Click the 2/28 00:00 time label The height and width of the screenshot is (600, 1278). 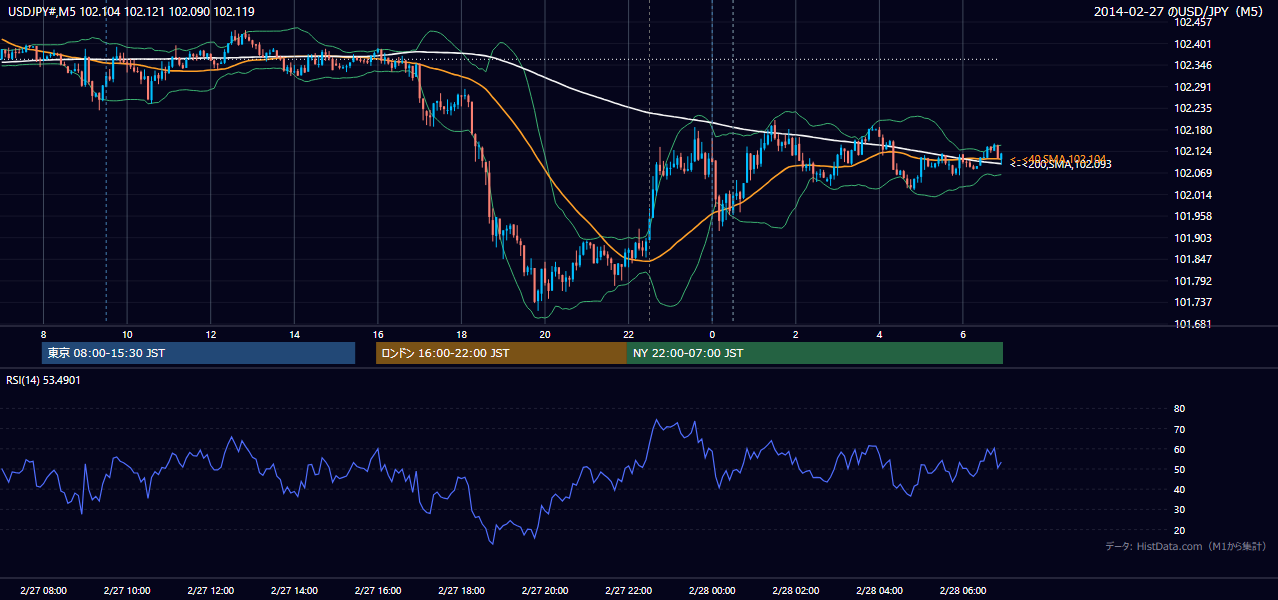click(712, 591)
